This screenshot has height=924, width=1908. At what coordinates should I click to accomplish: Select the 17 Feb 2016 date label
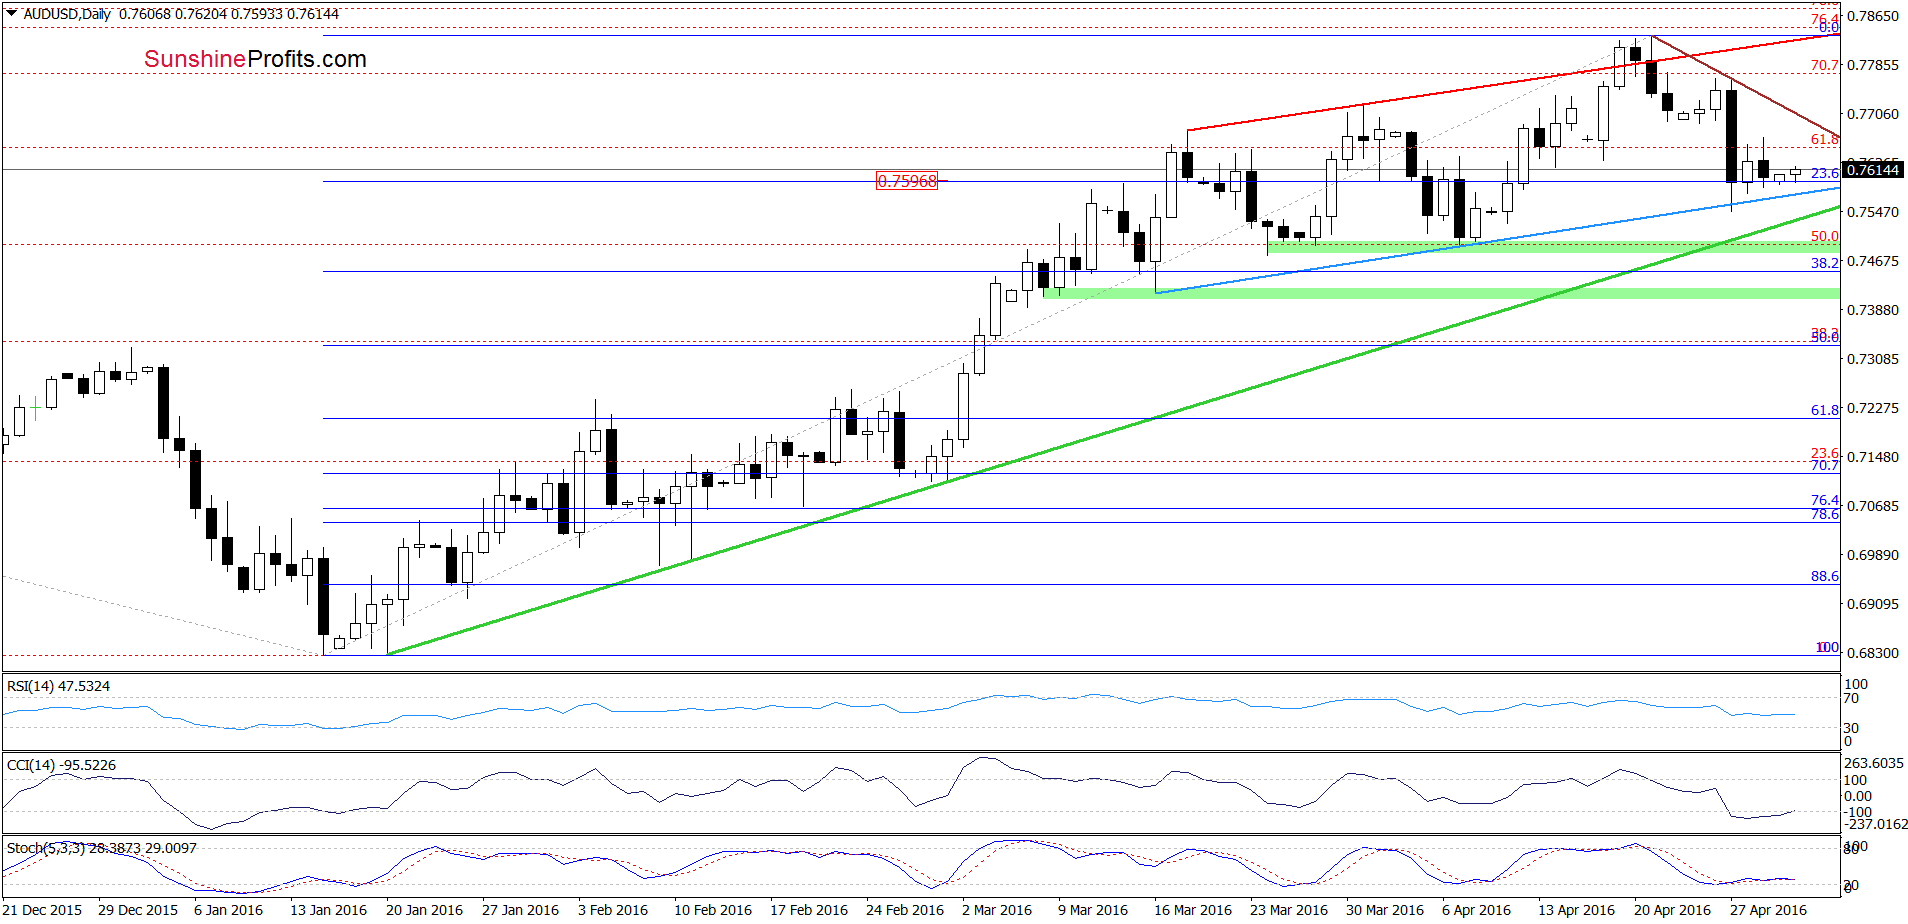coord(808,910)
